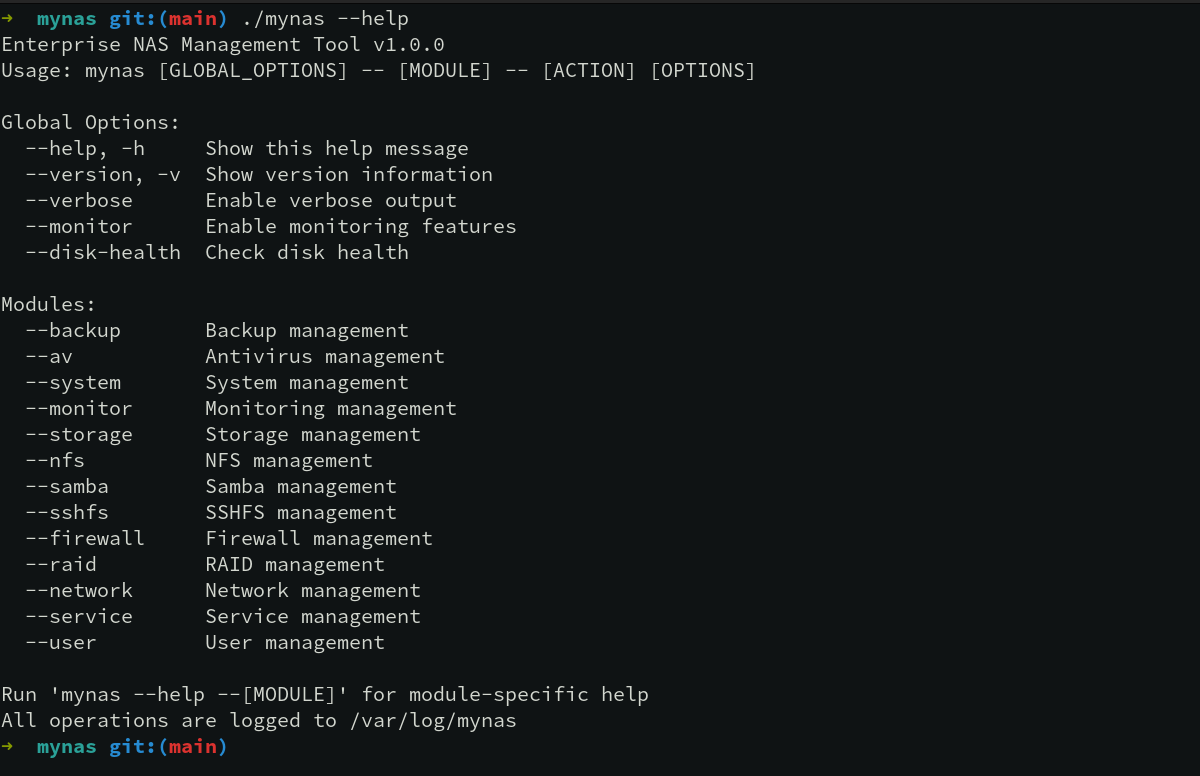
Task: Click the green prompt arrow on the first line
Action: 7,19
